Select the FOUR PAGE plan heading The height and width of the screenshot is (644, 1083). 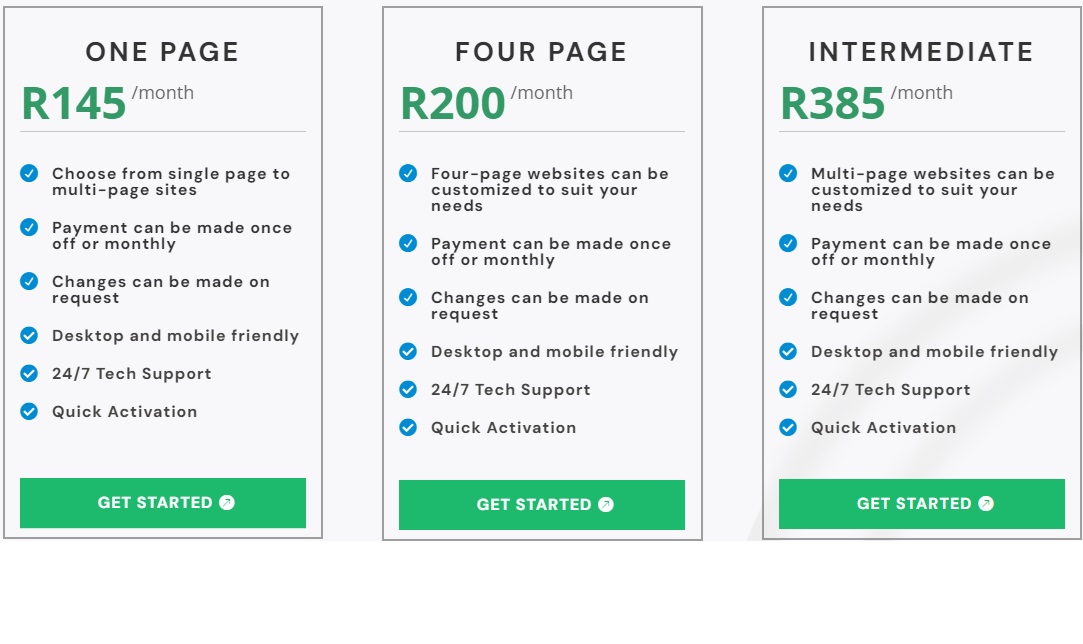pyautogui.click(x=541, y=52)
